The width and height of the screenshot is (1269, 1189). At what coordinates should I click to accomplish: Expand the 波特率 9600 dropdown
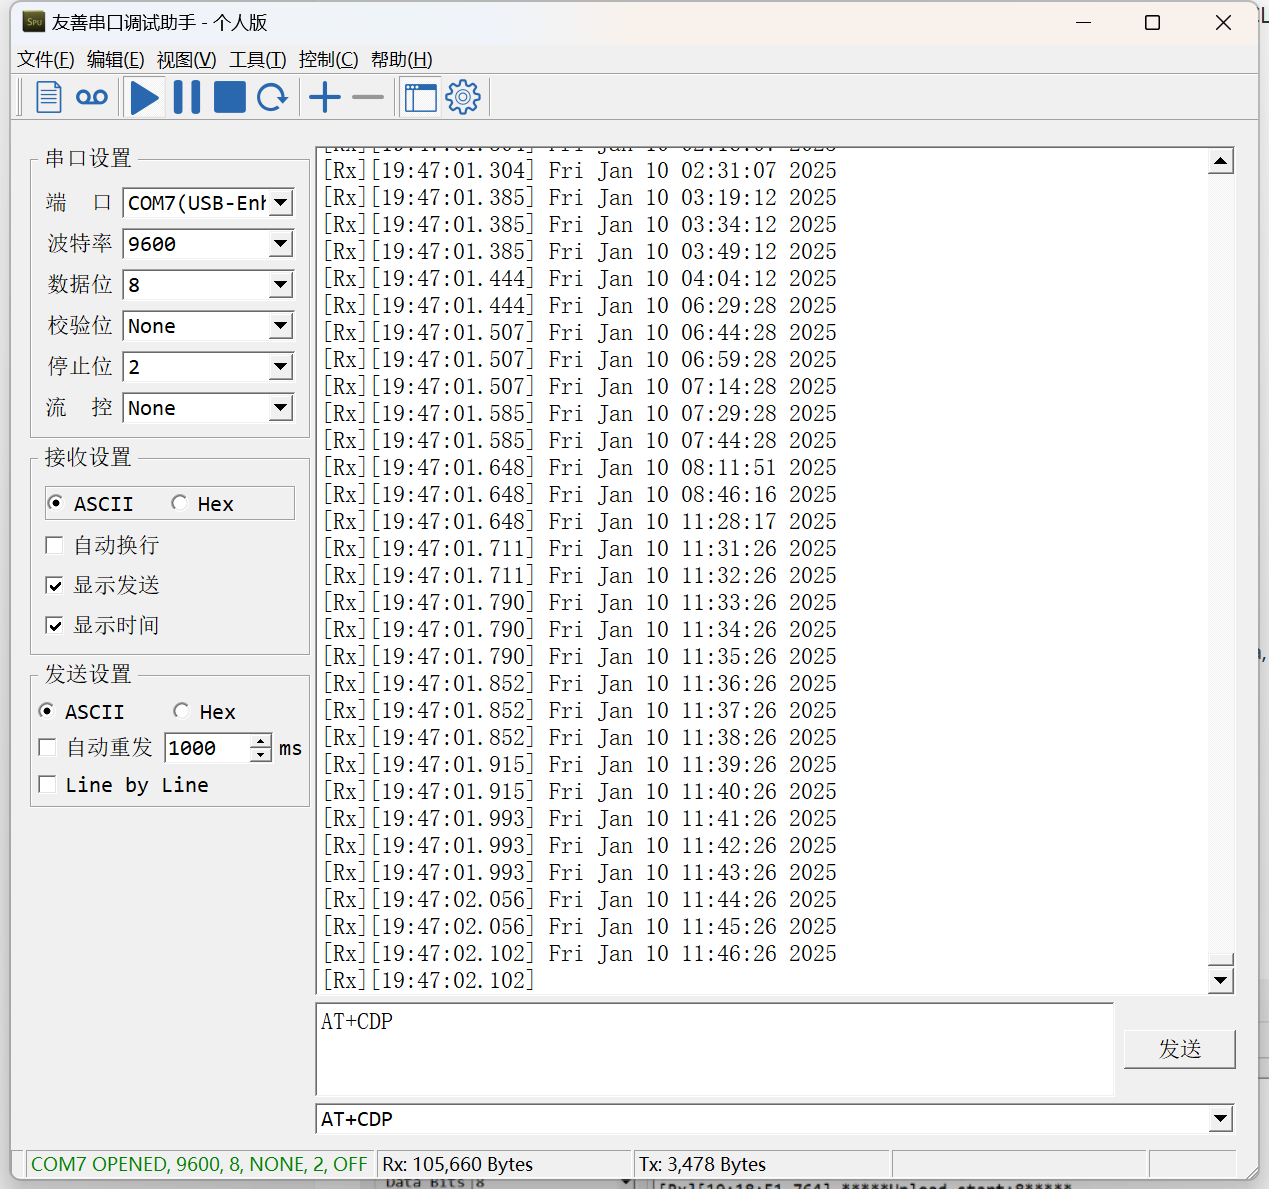click(281, 244)
